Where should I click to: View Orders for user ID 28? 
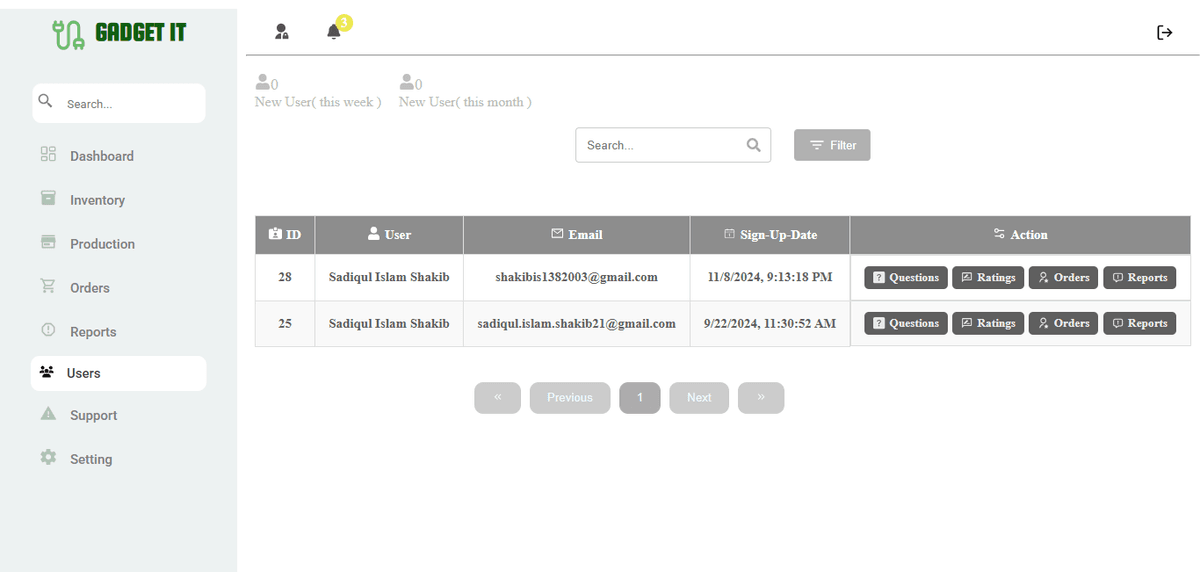point(1064,277)
